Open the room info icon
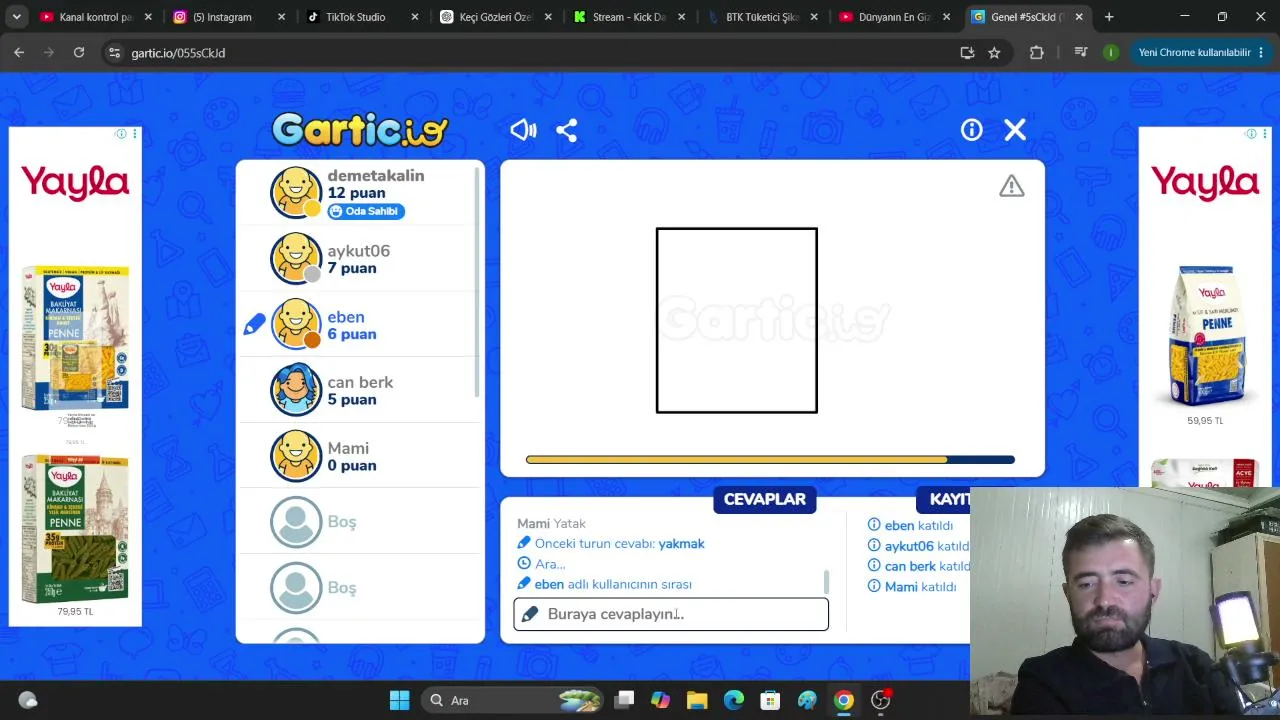The width and height of the screenshot is (1280, 720). click(972, 130)
